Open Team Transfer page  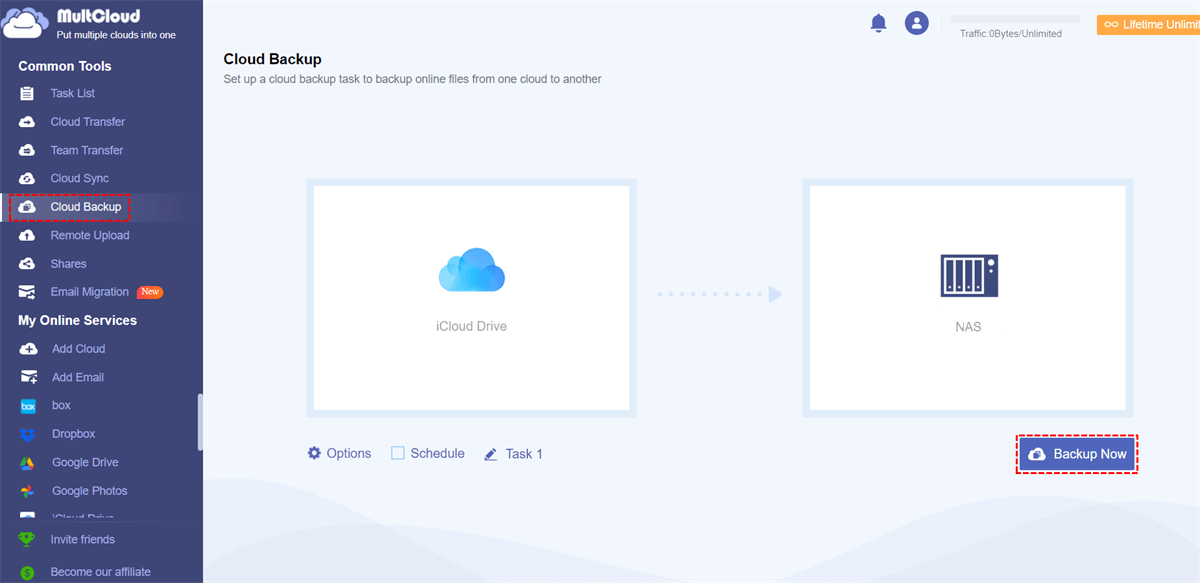click(87, 150)
